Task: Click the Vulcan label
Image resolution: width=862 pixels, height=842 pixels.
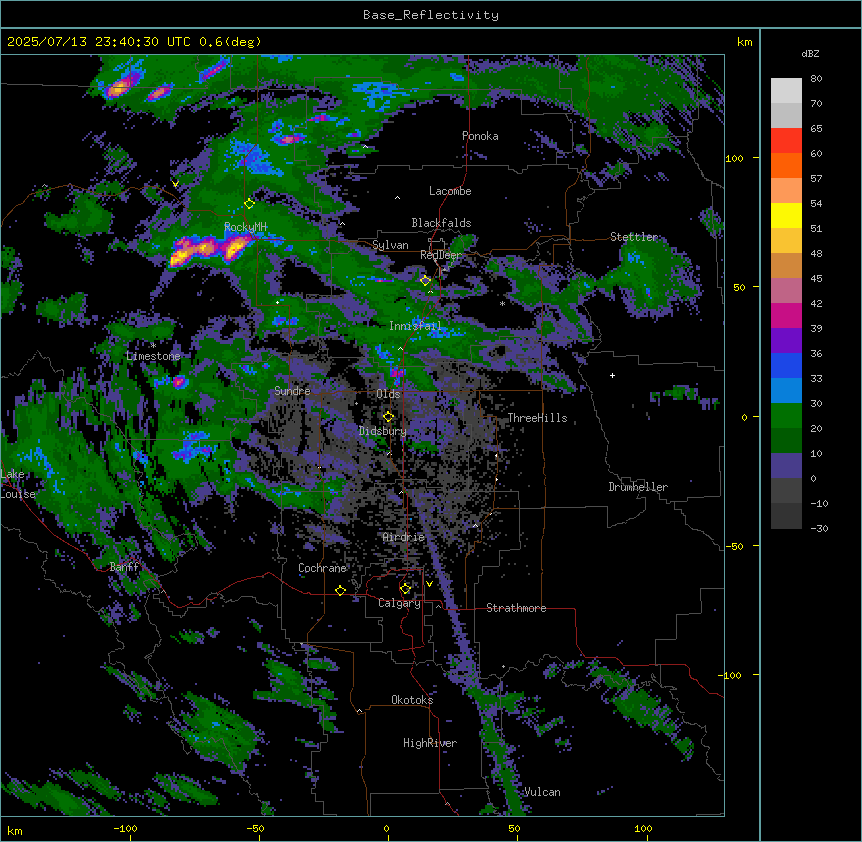Action: 542,792
